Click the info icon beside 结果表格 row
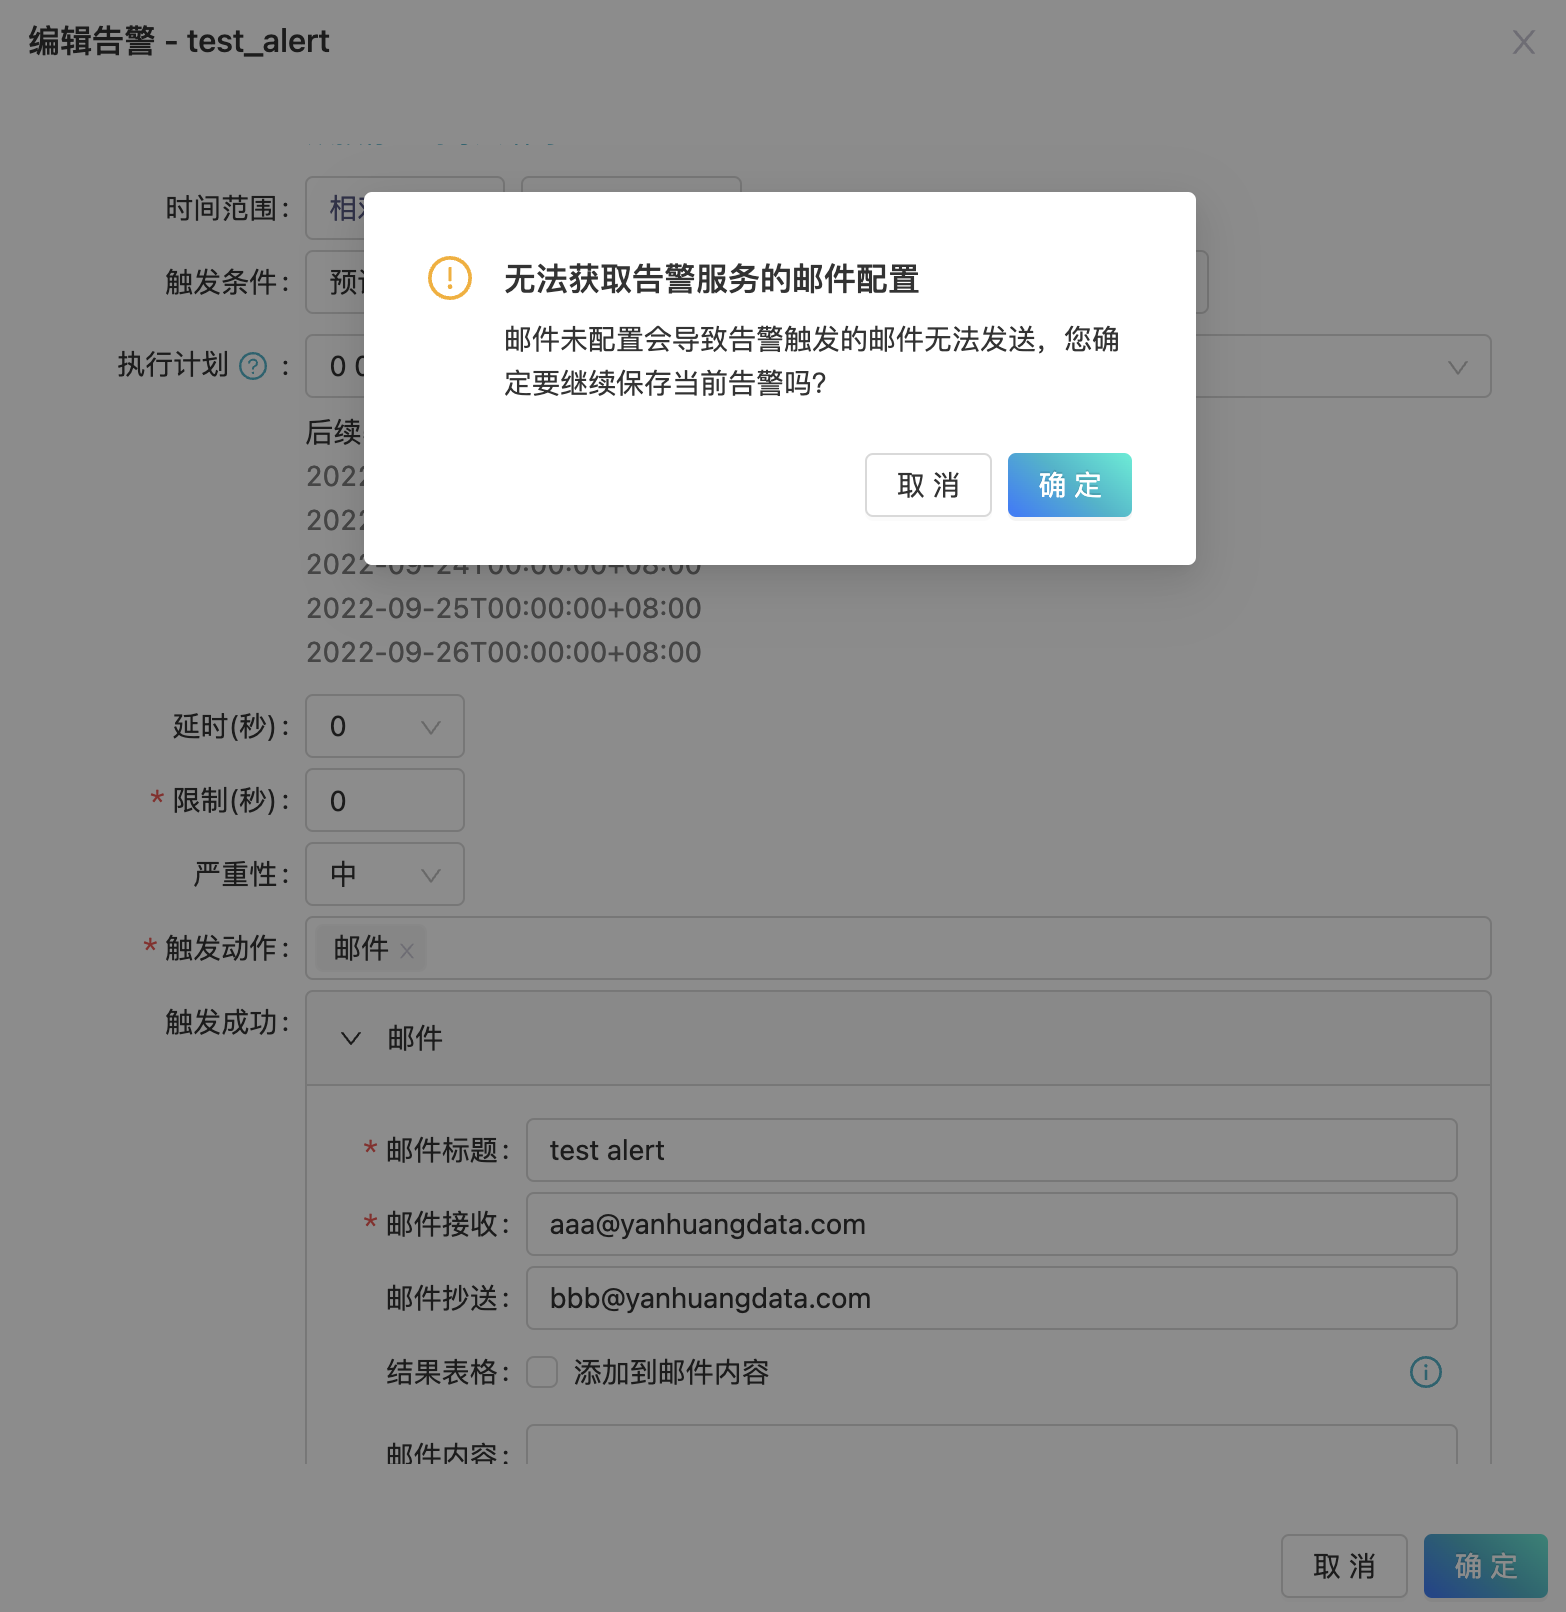The width and height of the screenshot is (1566, 1612). pyautogui.click(x=1425, y=1372)
